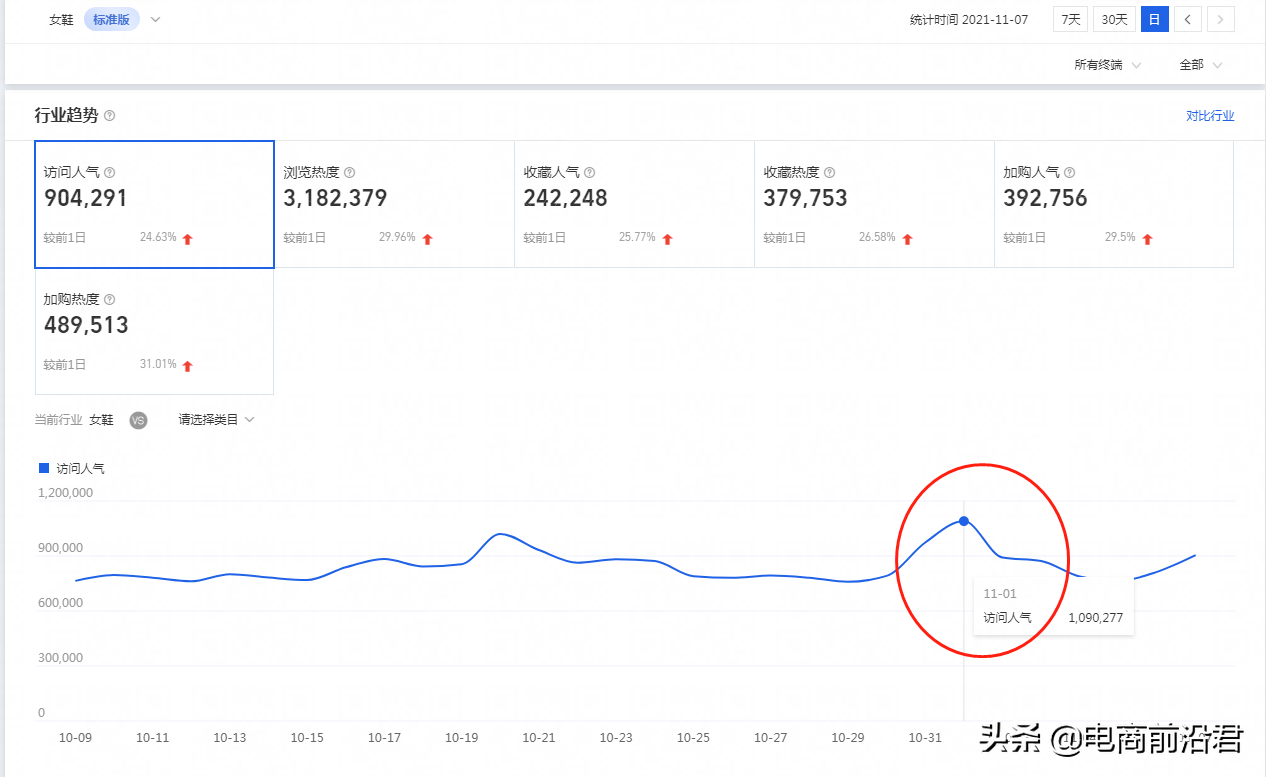Click the help icon beside 访问人气 metric
The height and width of the screenshot is (777, 1266).
(x=109, y=172)
